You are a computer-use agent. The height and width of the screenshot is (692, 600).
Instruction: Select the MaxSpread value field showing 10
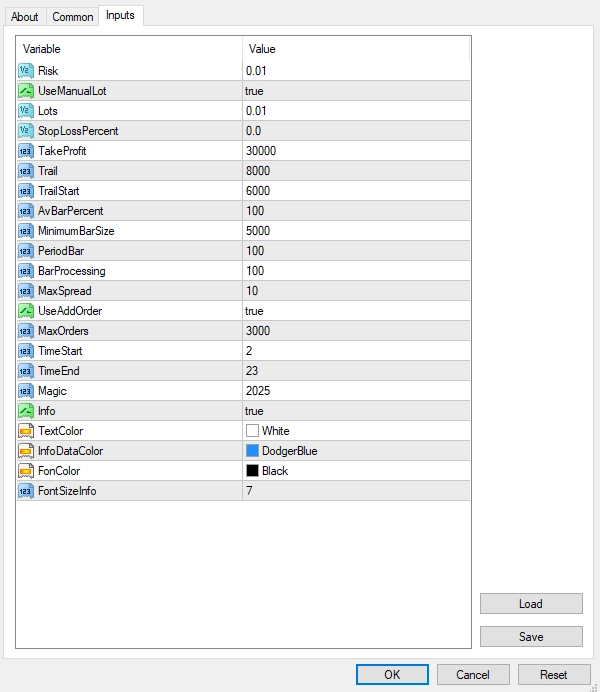355,291
